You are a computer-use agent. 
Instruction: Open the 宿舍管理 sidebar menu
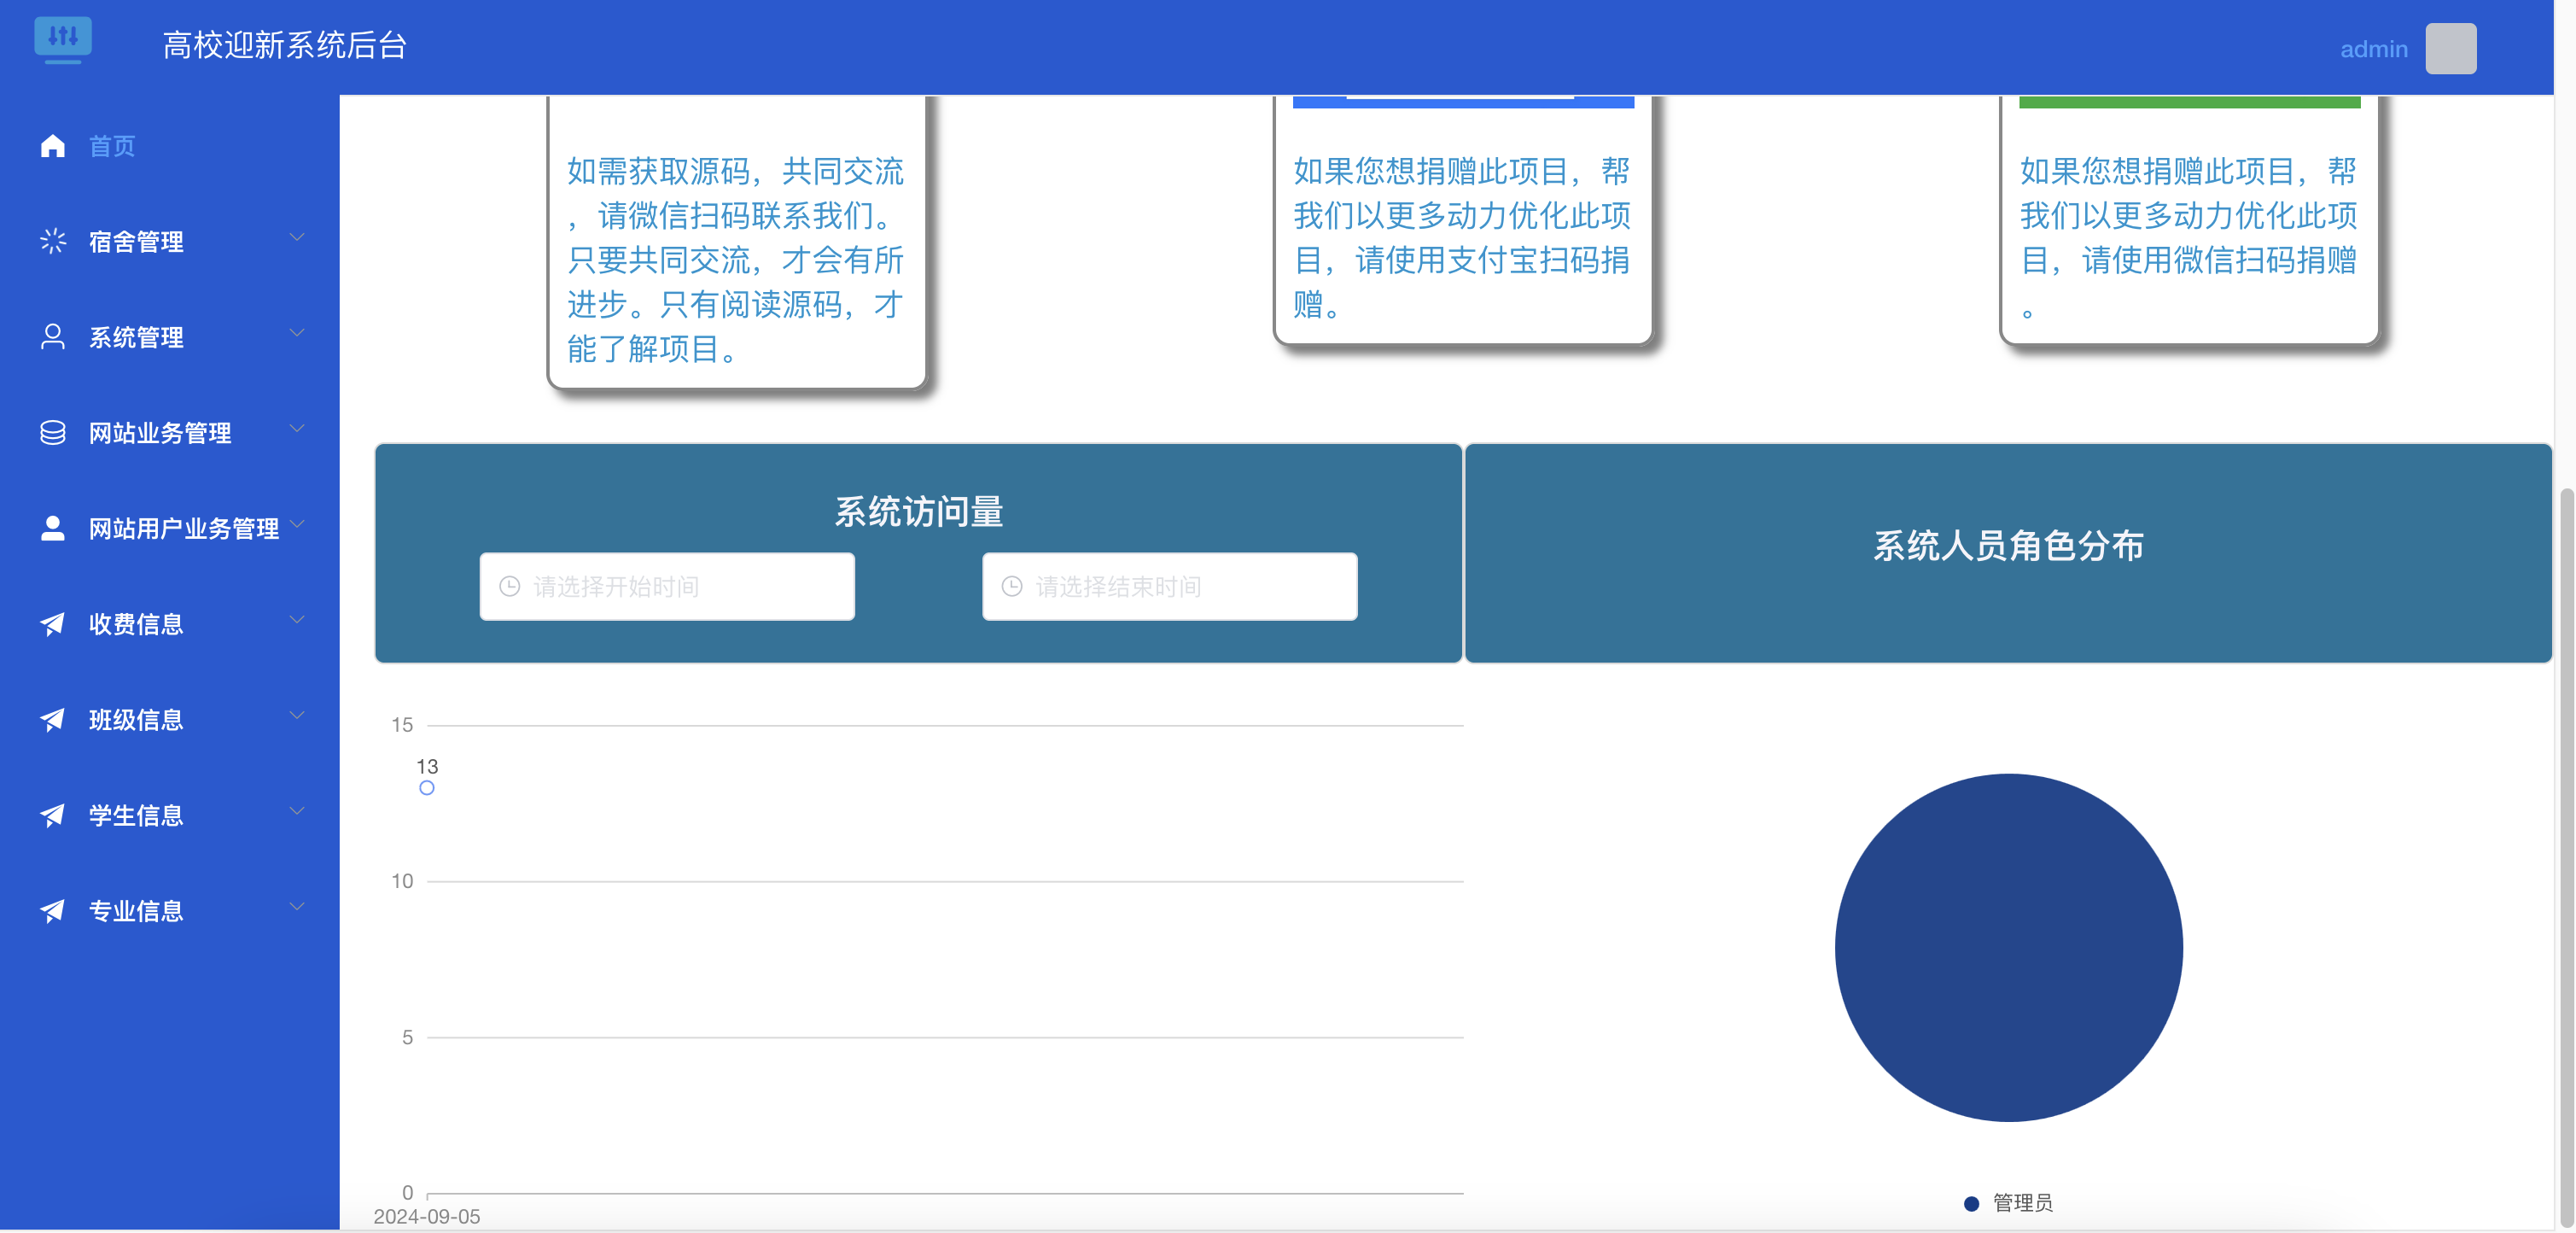170,241
